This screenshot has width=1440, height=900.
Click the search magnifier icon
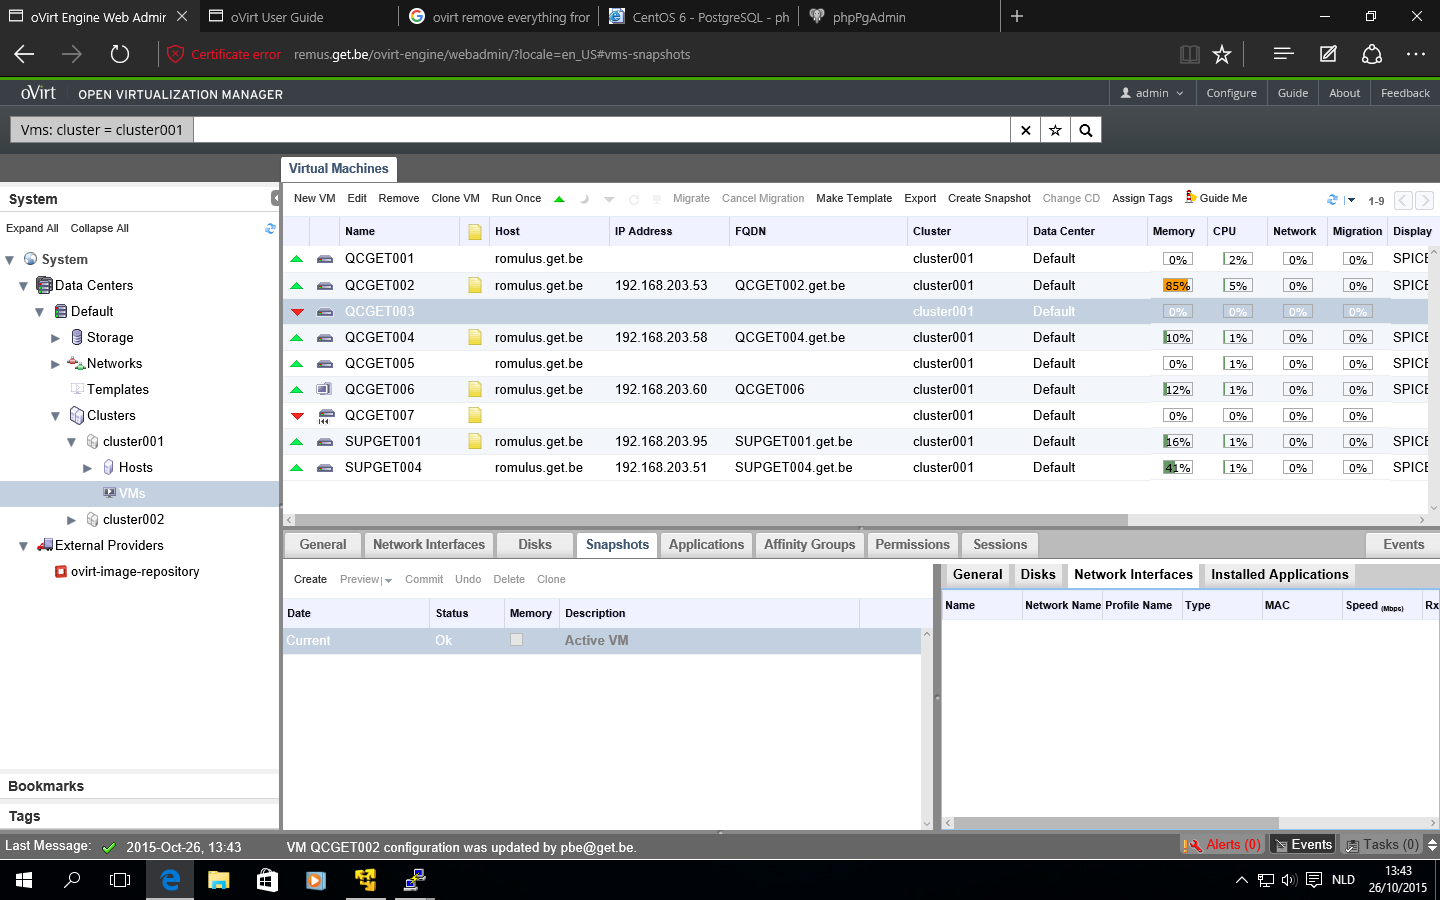[1086, 130]
